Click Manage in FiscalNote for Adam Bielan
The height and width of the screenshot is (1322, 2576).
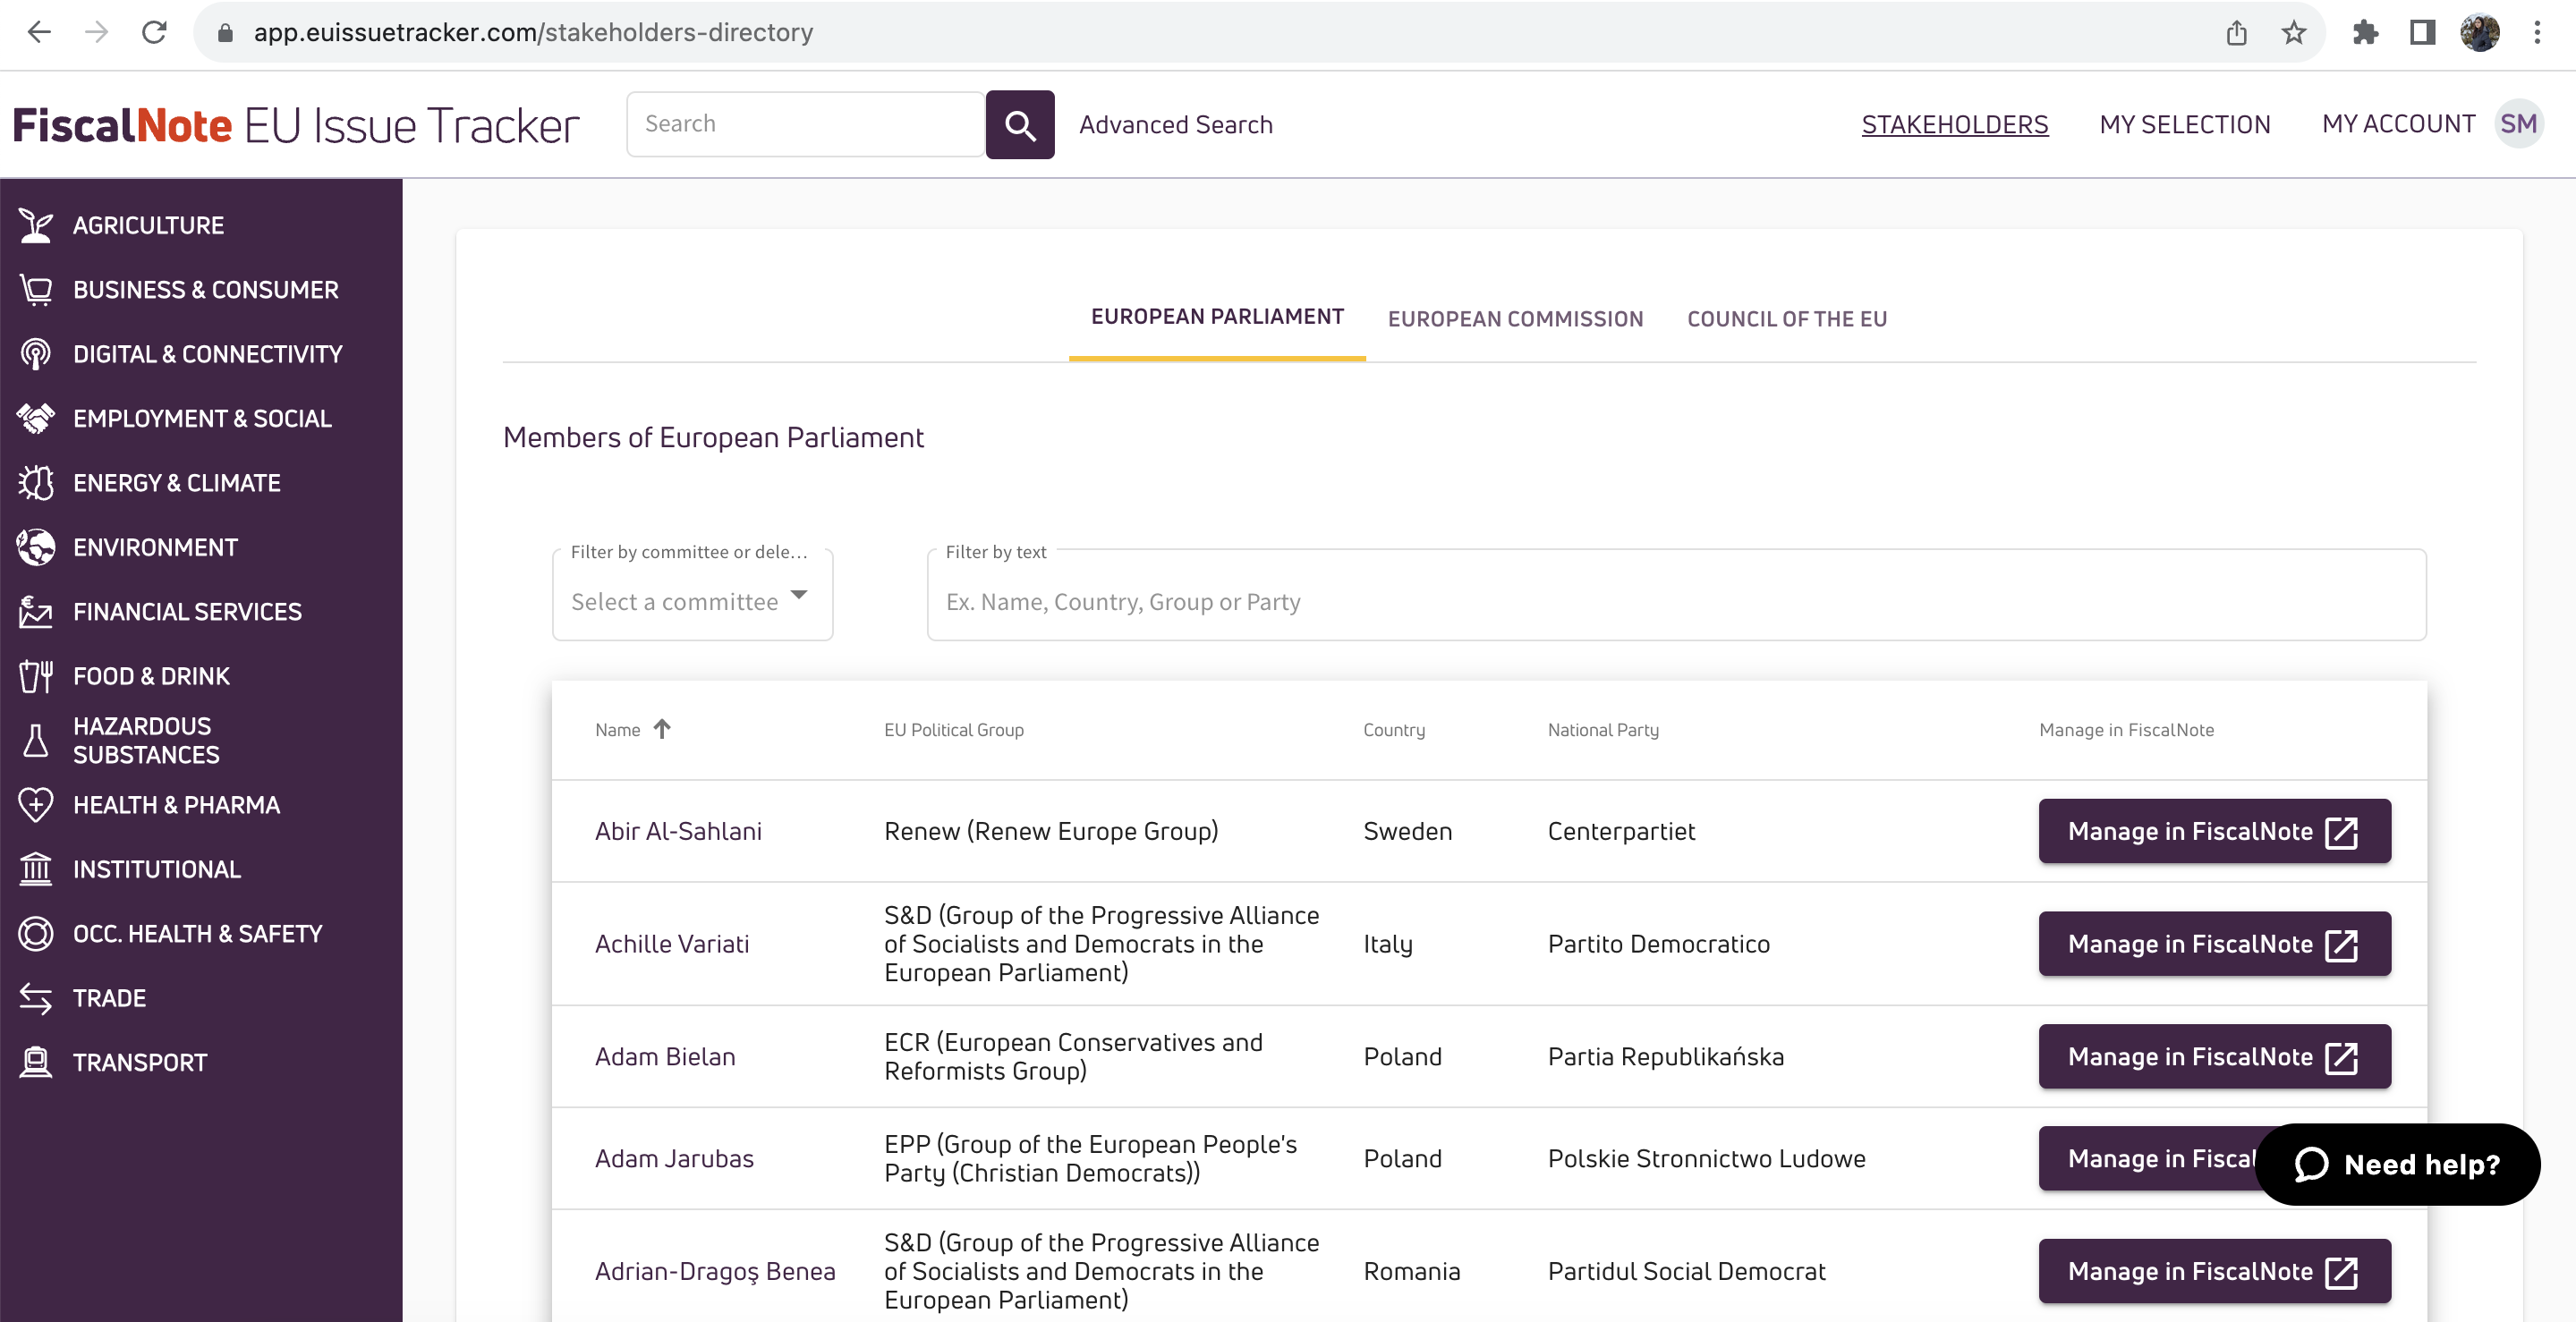tap(2214, 1057)
